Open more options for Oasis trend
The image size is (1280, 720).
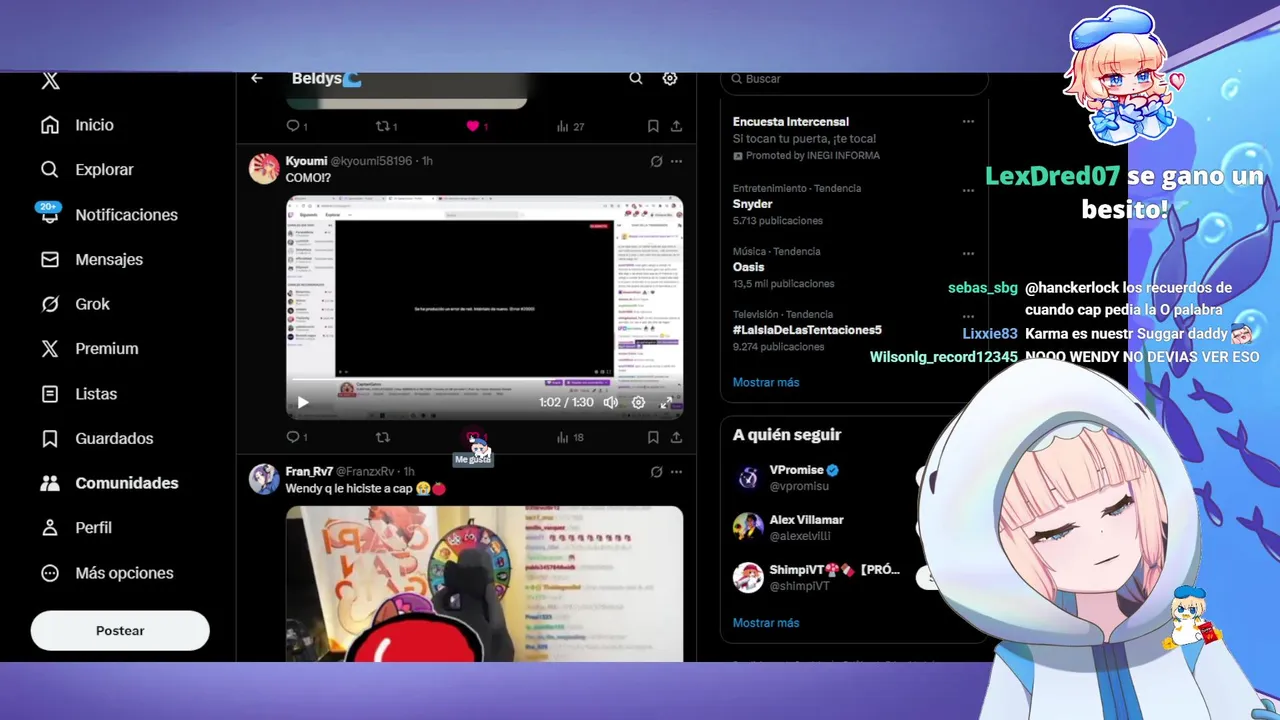click(x=968, y=253)
